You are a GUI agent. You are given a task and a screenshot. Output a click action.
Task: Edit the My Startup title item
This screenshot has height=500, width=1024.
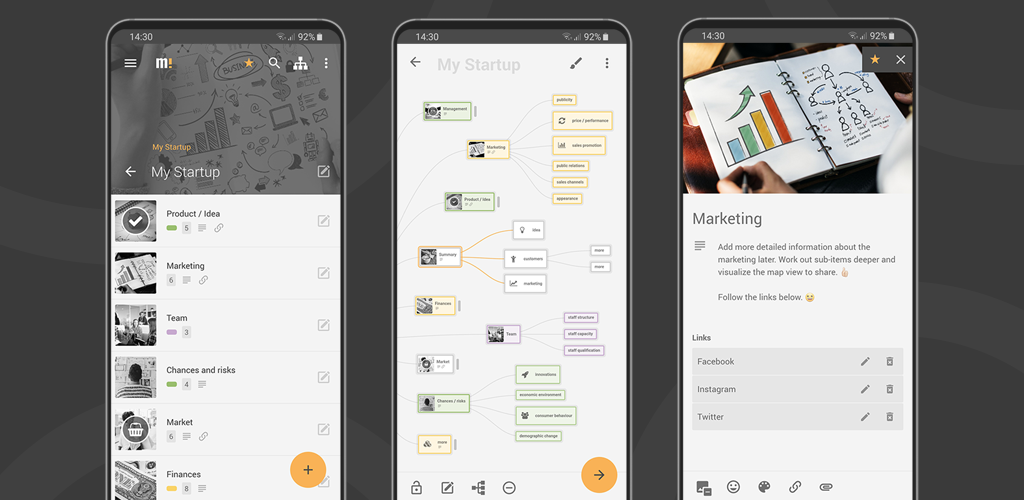pyautogui.click(x=323, y=171)
